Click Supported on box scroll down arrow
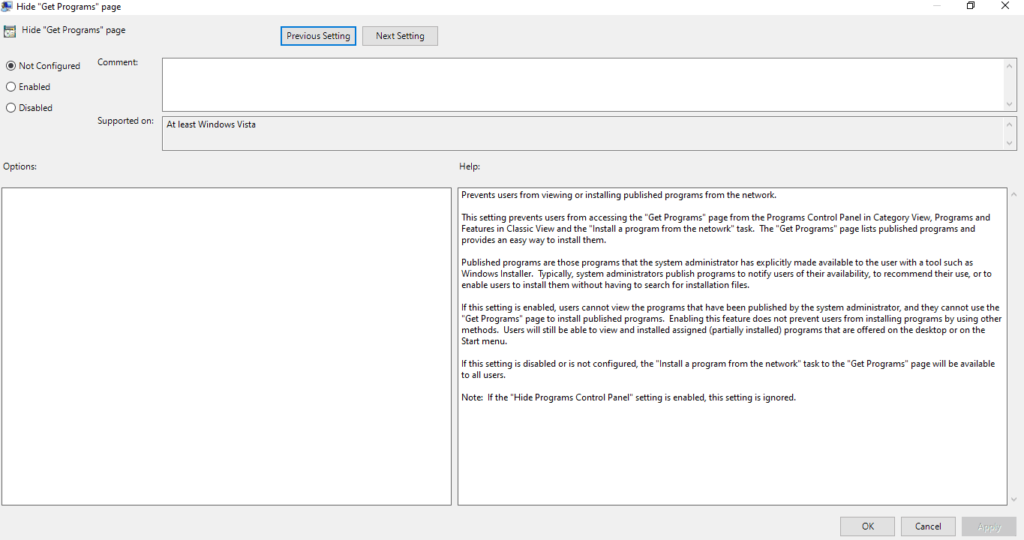Viewport: 1024px width, 540px height. (x=1009, y=143)
